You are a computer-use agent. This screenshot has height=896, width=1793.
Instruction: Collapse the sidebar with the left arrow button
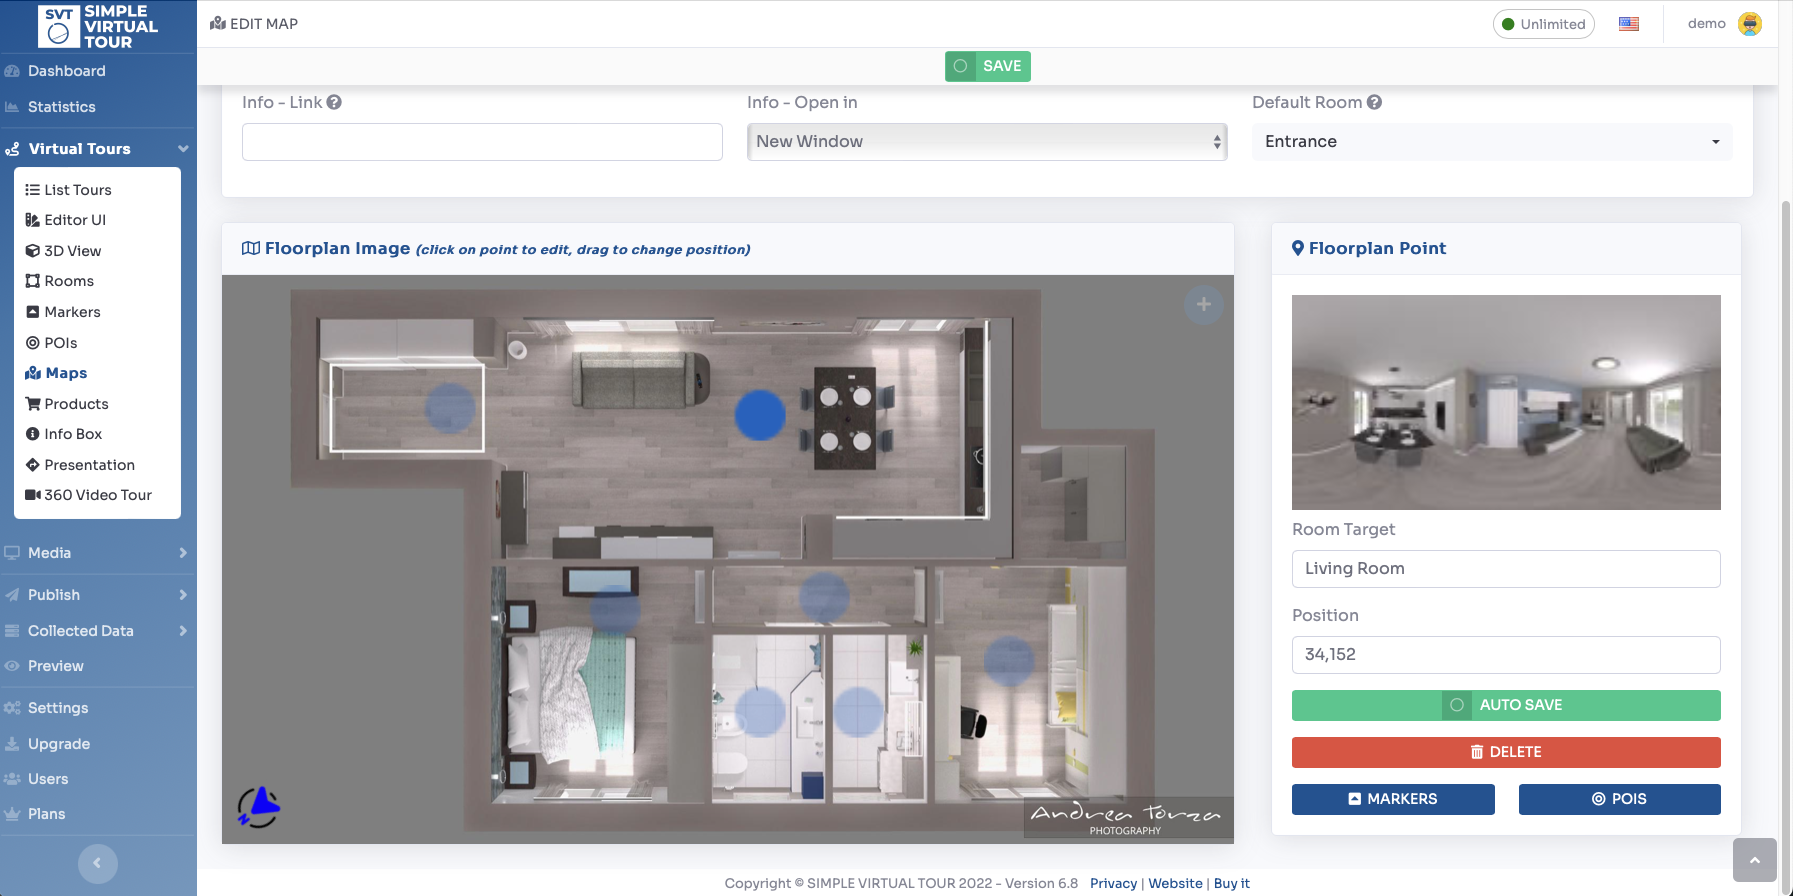tap(97, 863)
